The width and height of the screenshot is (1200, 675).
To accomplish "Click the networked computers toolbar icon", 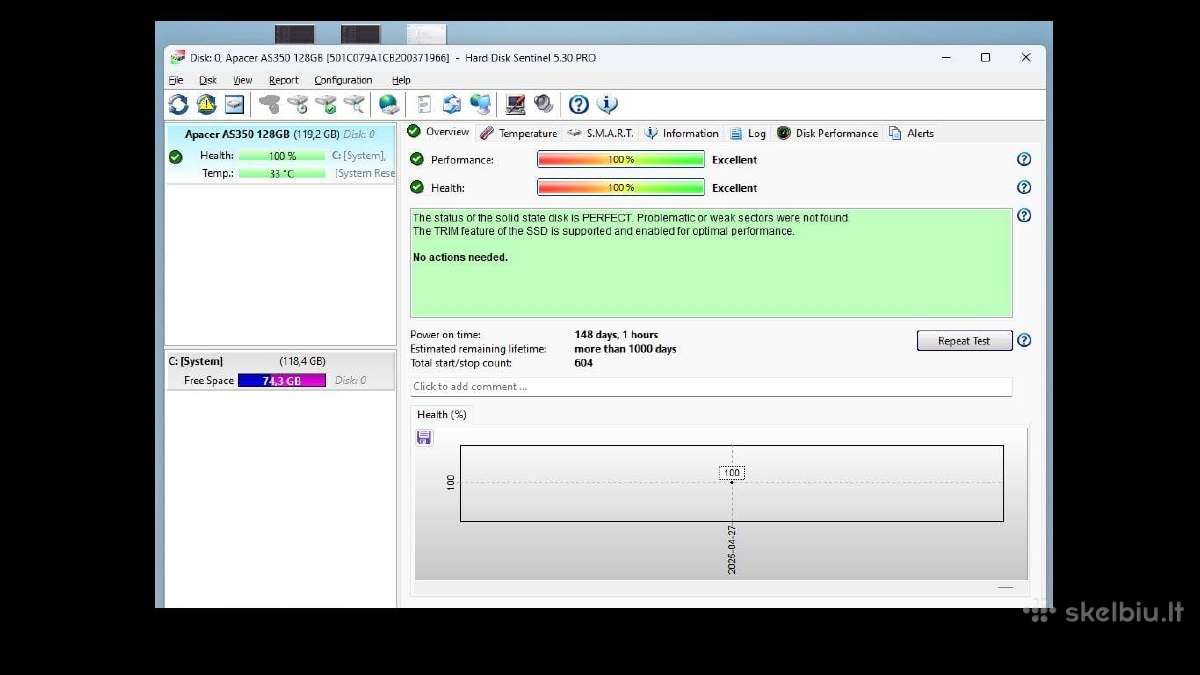I will 481,104.
